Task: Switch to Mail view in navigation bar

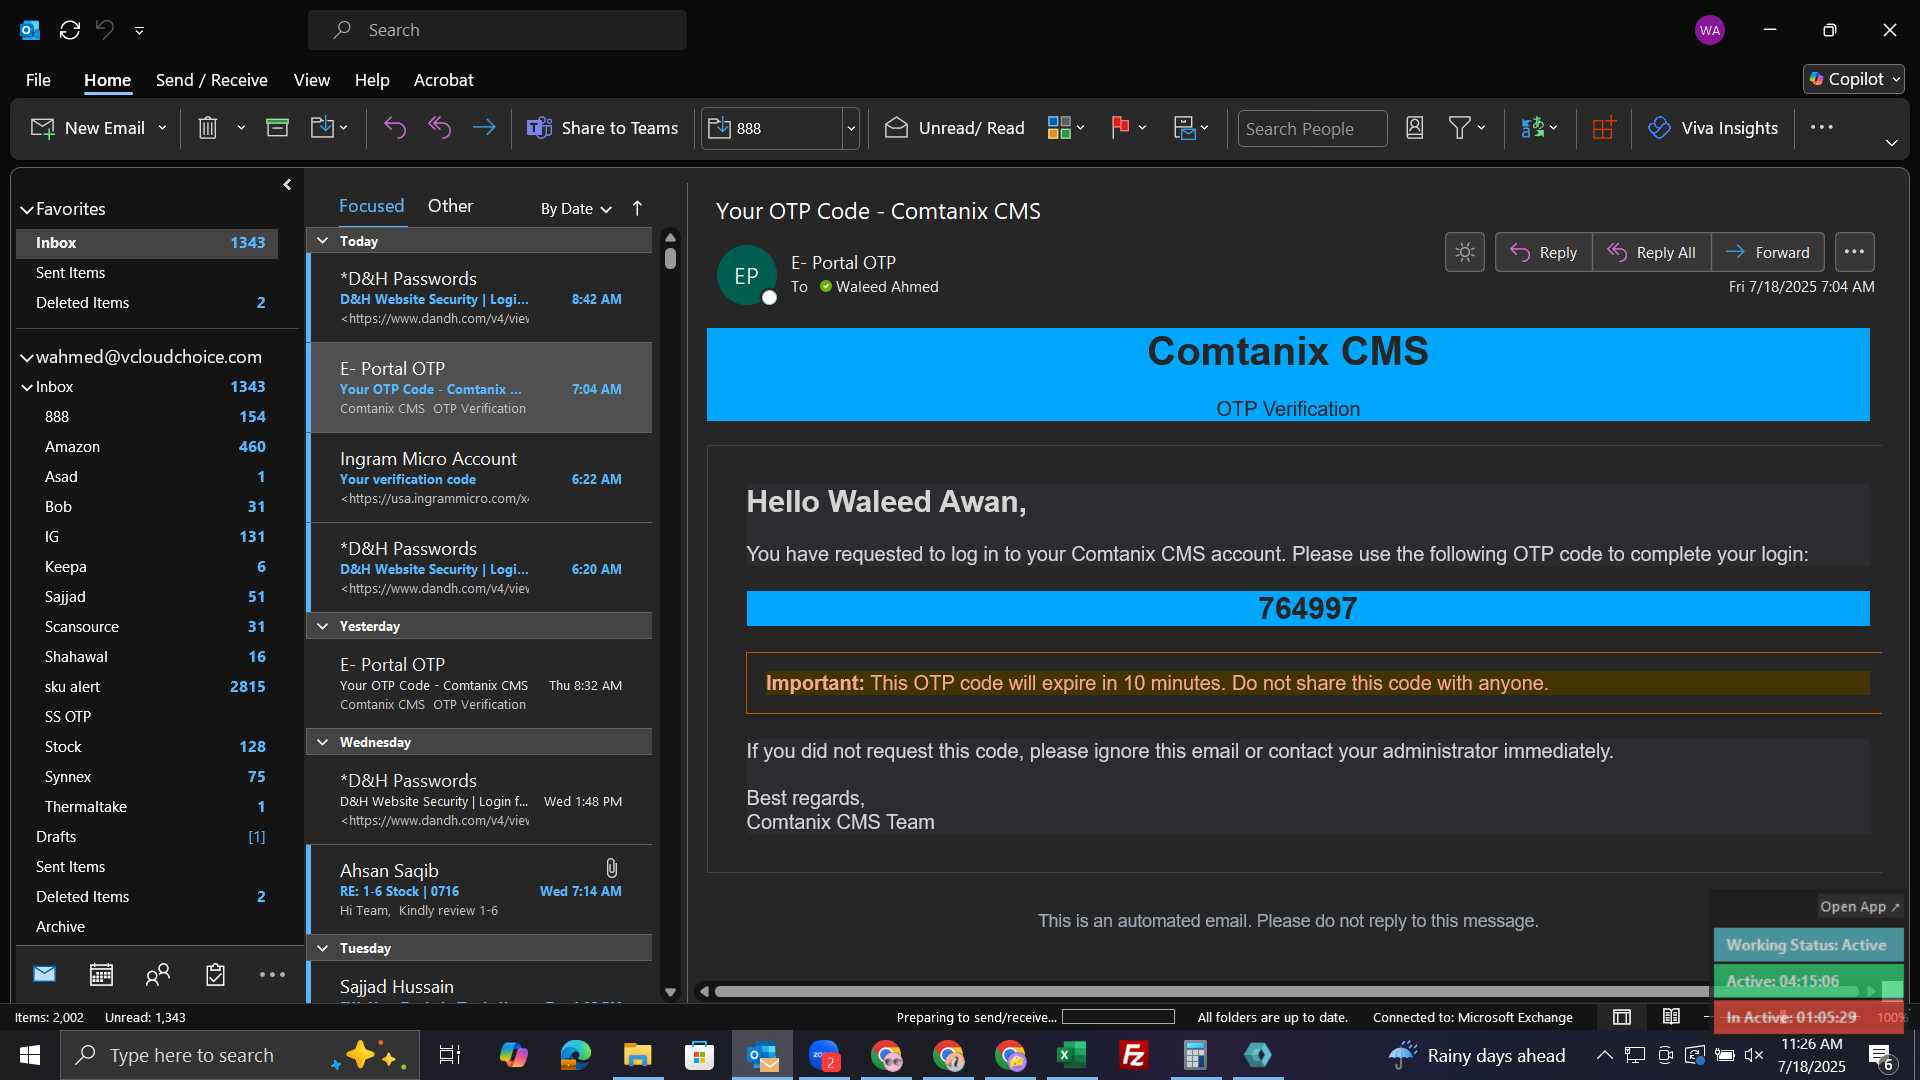Action: click(44, 974)
